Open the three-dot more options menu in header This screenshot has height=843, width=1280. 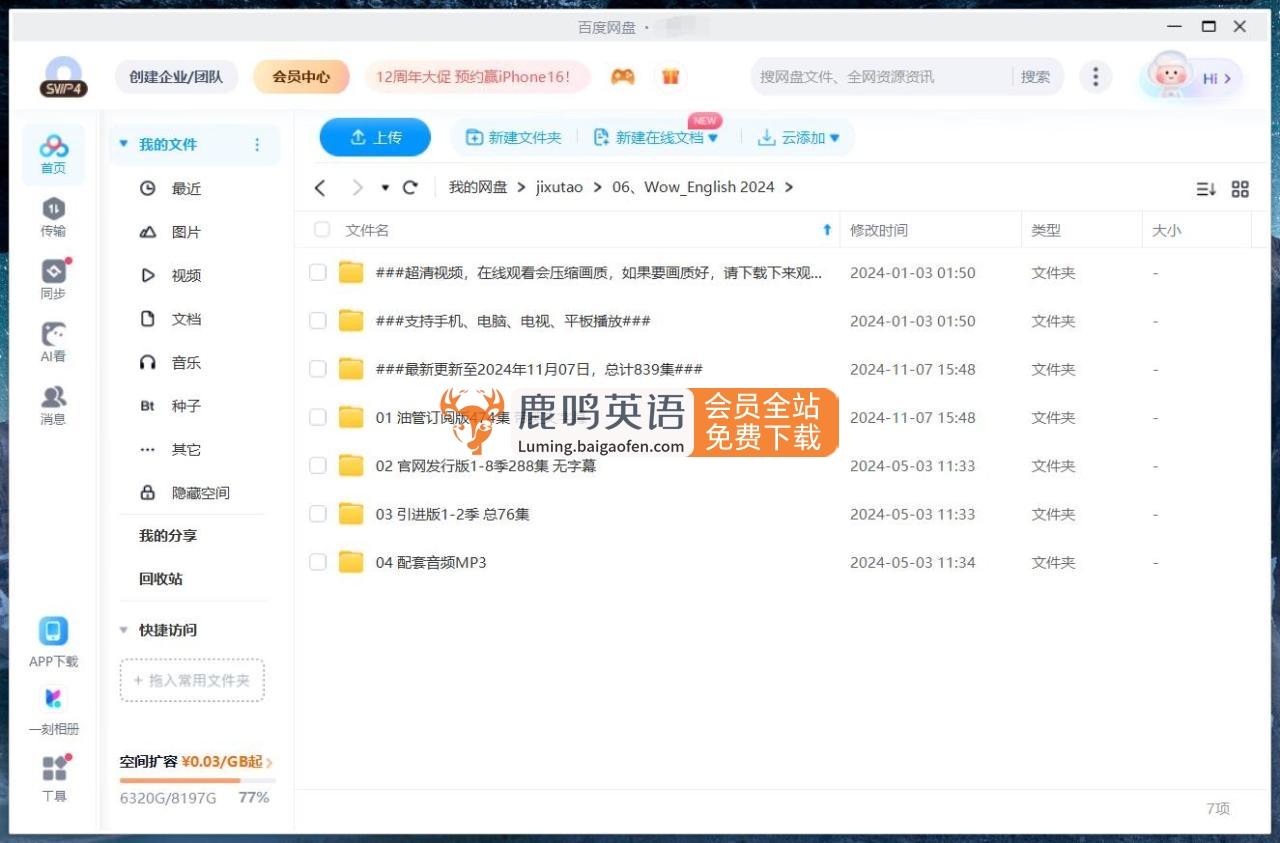[x=1096, y=77]
